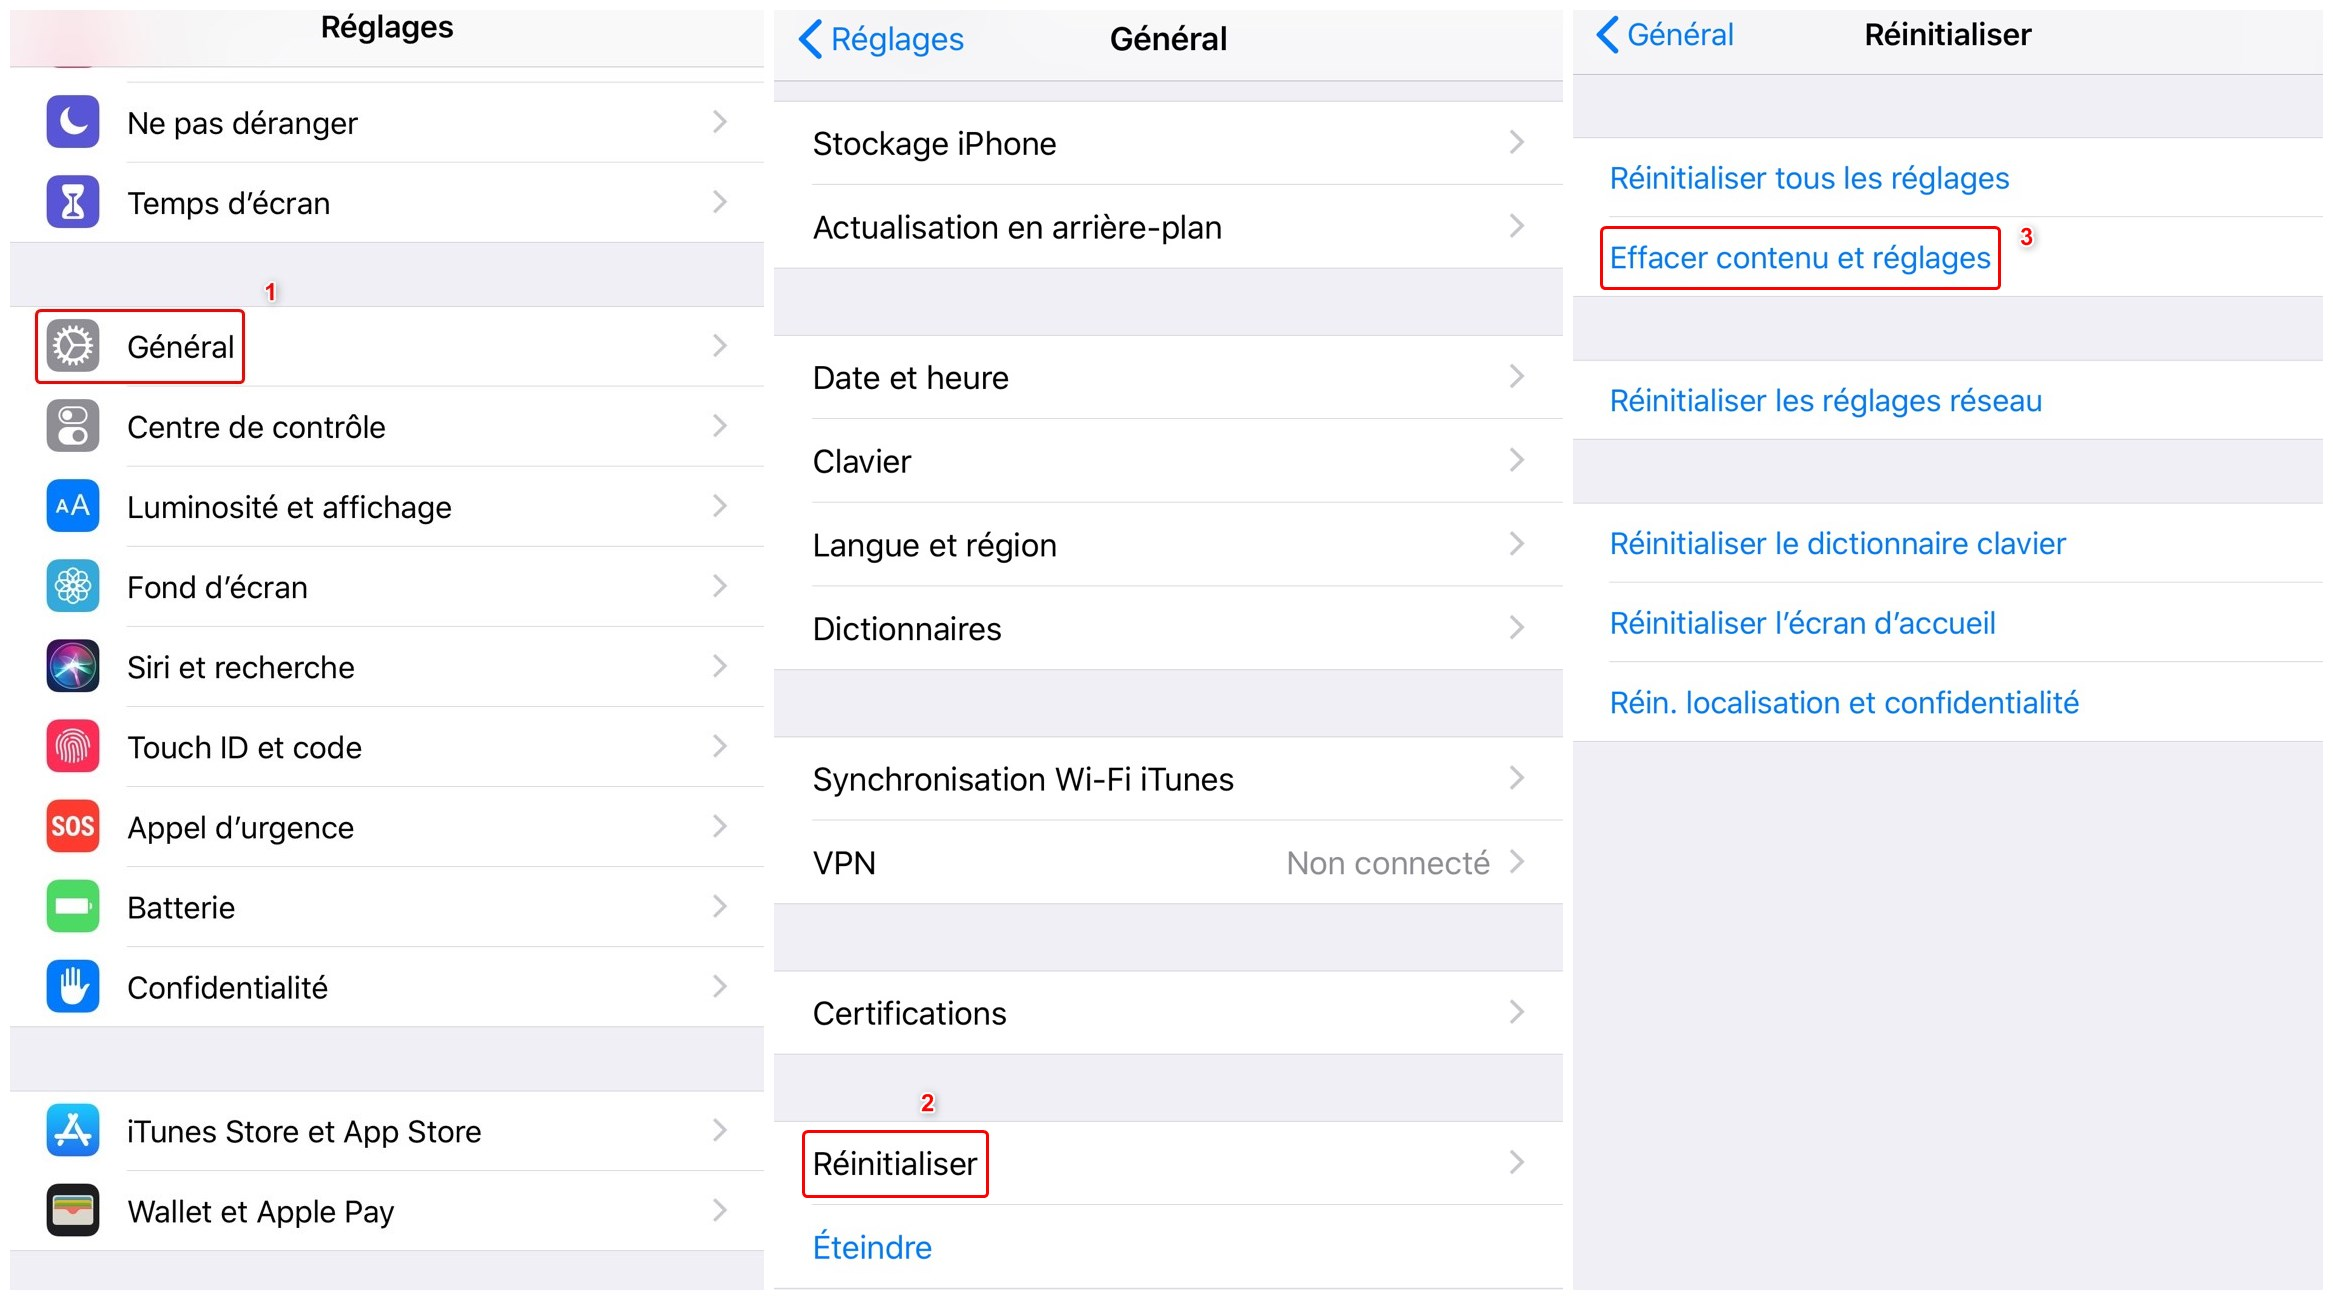Select the Éteindre option

point(872,1247)
